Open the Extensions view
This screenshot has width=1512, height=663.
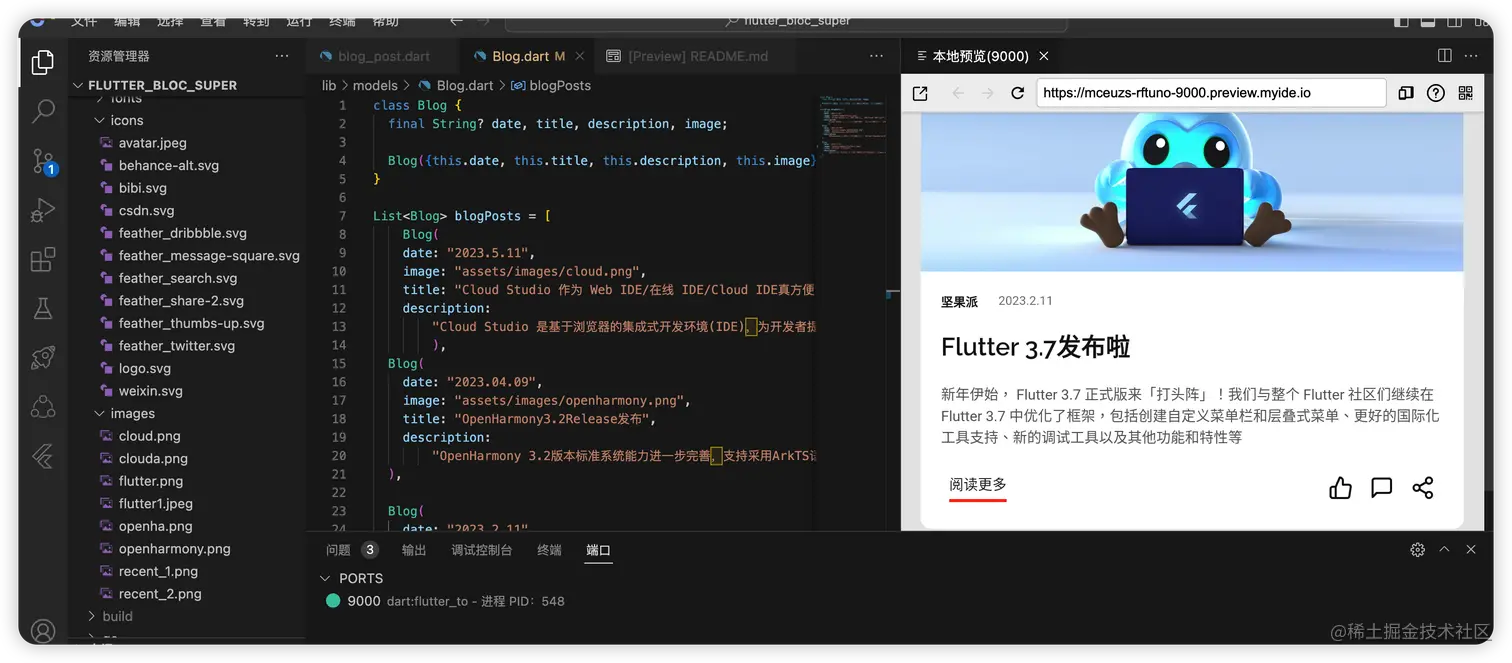point(42,258)
